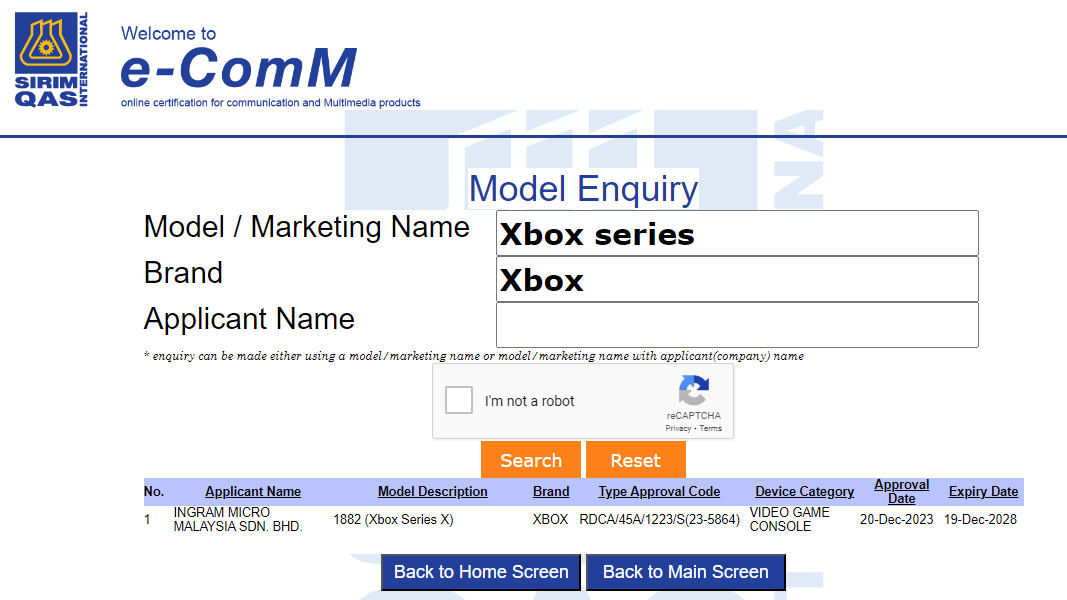Viewport: 1067px width, 600px height.
Task: Click the Model / Marketing Name input field
Action: click(x=737, y=234)
